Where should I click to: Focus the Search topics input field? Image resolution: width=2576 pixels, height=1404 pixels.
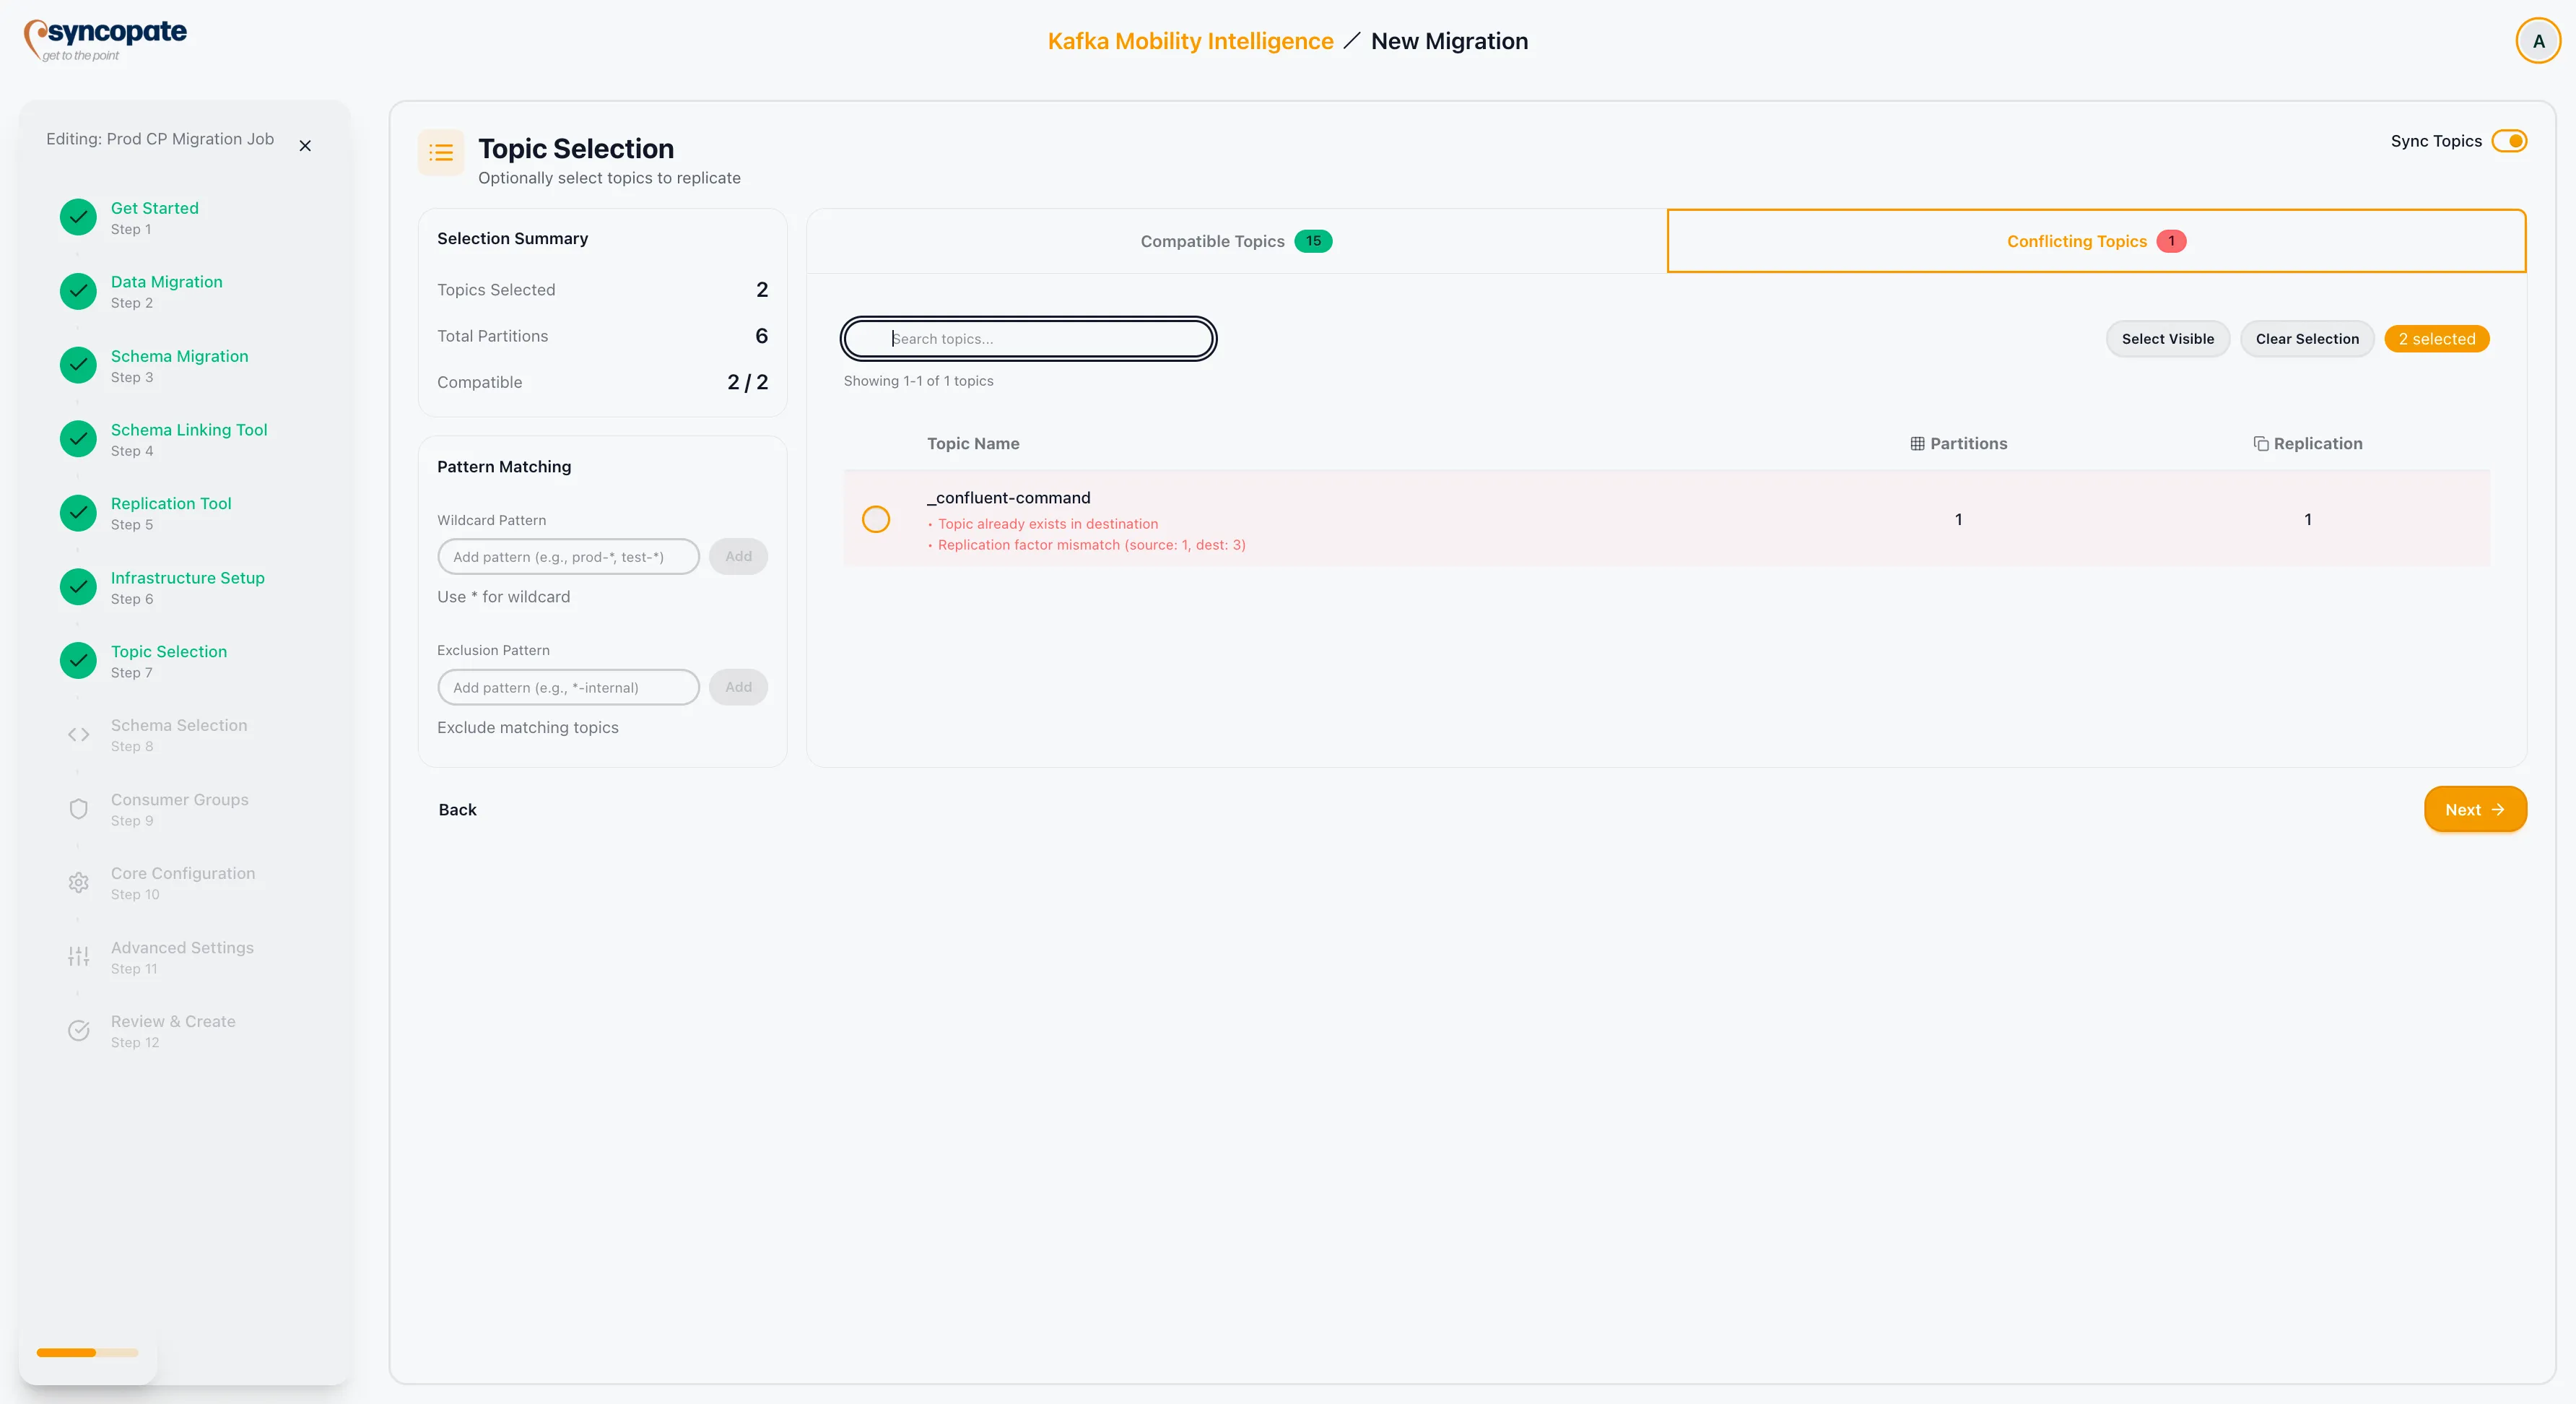1030,339
